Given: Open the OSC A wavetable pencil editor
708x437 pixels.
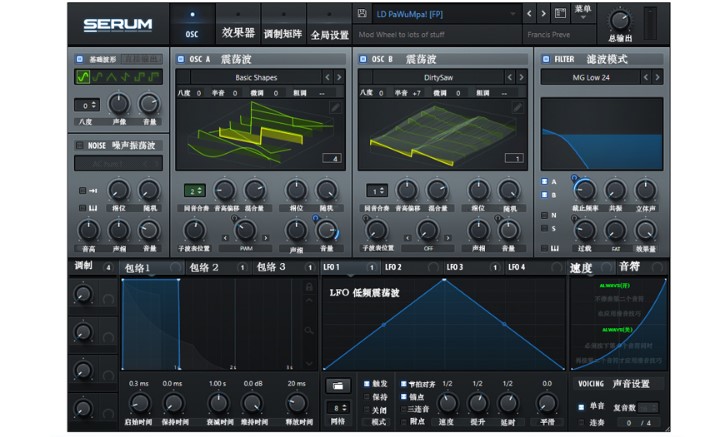Looking at the screenshot, I should coord(335,107).
